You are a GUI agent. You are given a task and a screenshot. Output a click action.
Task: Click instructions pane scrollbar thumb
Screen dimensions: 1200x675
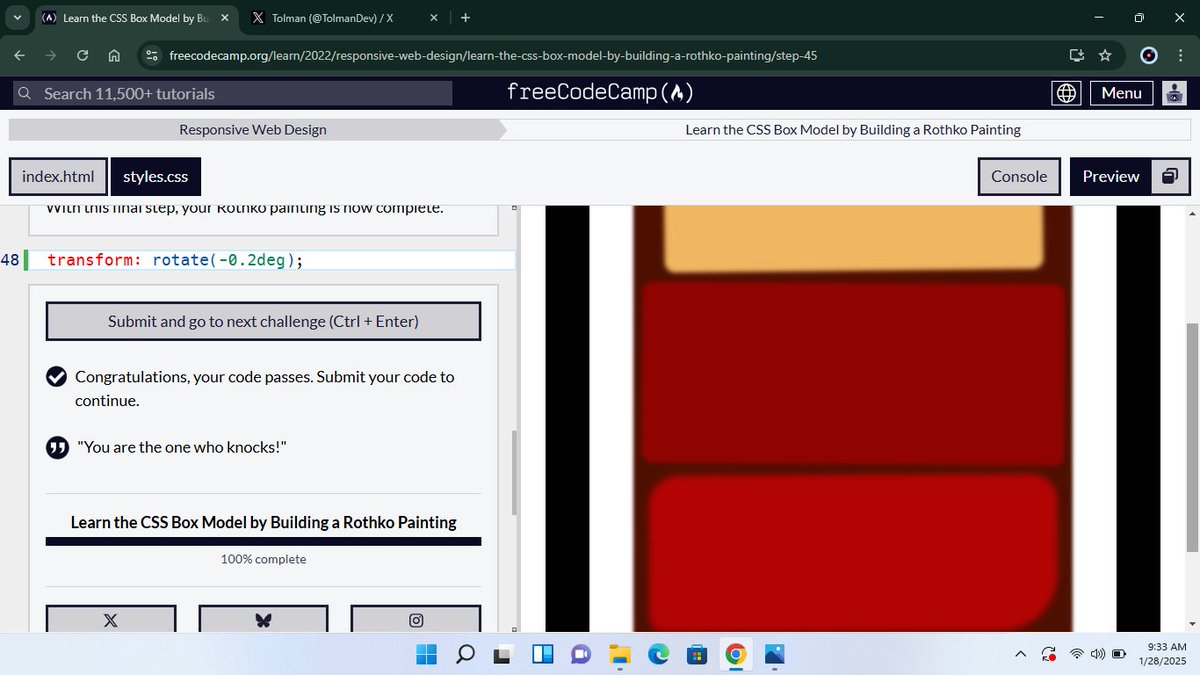pos(515,472)
